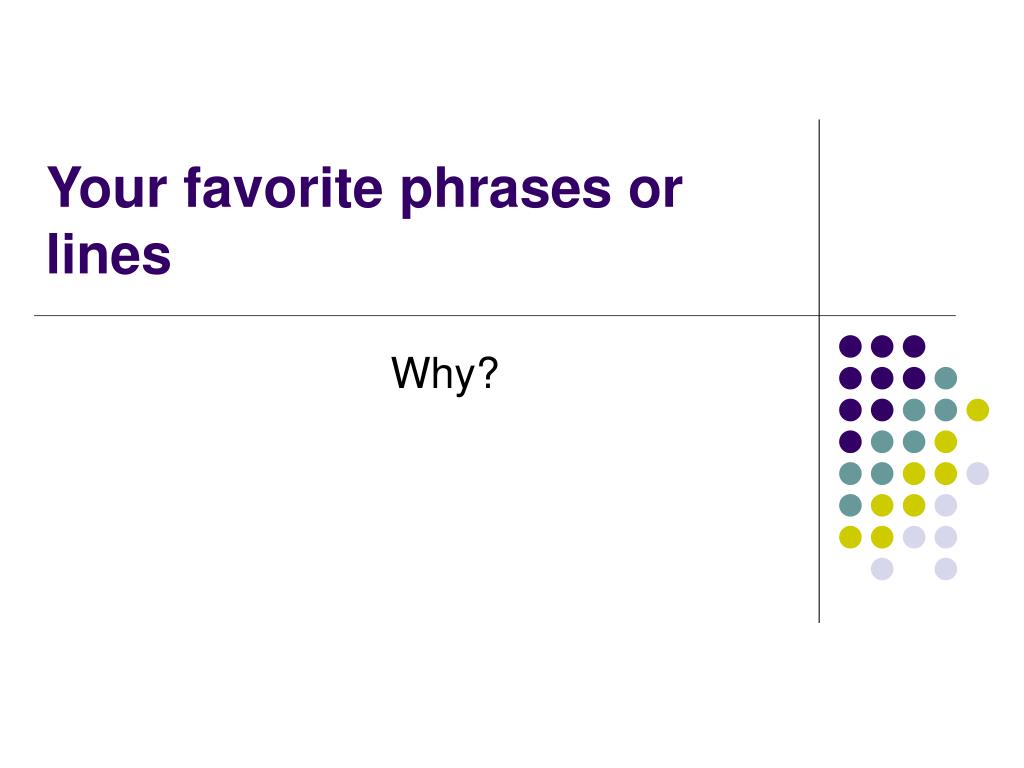Screen dimensions: 1024x768
Task: Select the first purple dot in the top dot row
Action: (850, 346)
